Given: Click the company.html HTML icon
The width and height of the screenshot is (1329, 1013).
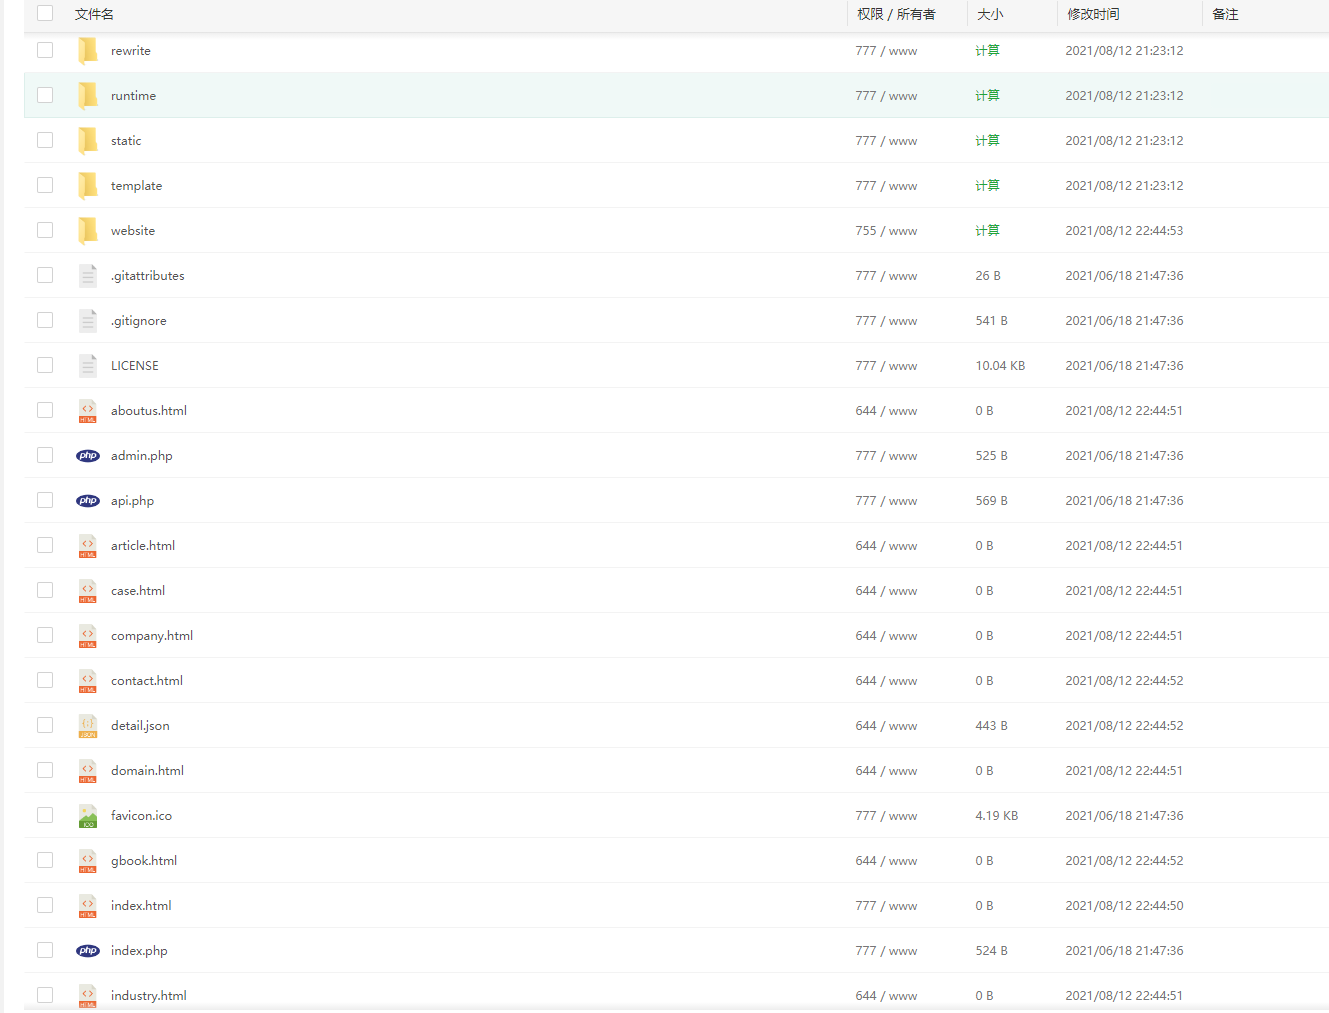Looking at the screenshot, I should point(88,635).
